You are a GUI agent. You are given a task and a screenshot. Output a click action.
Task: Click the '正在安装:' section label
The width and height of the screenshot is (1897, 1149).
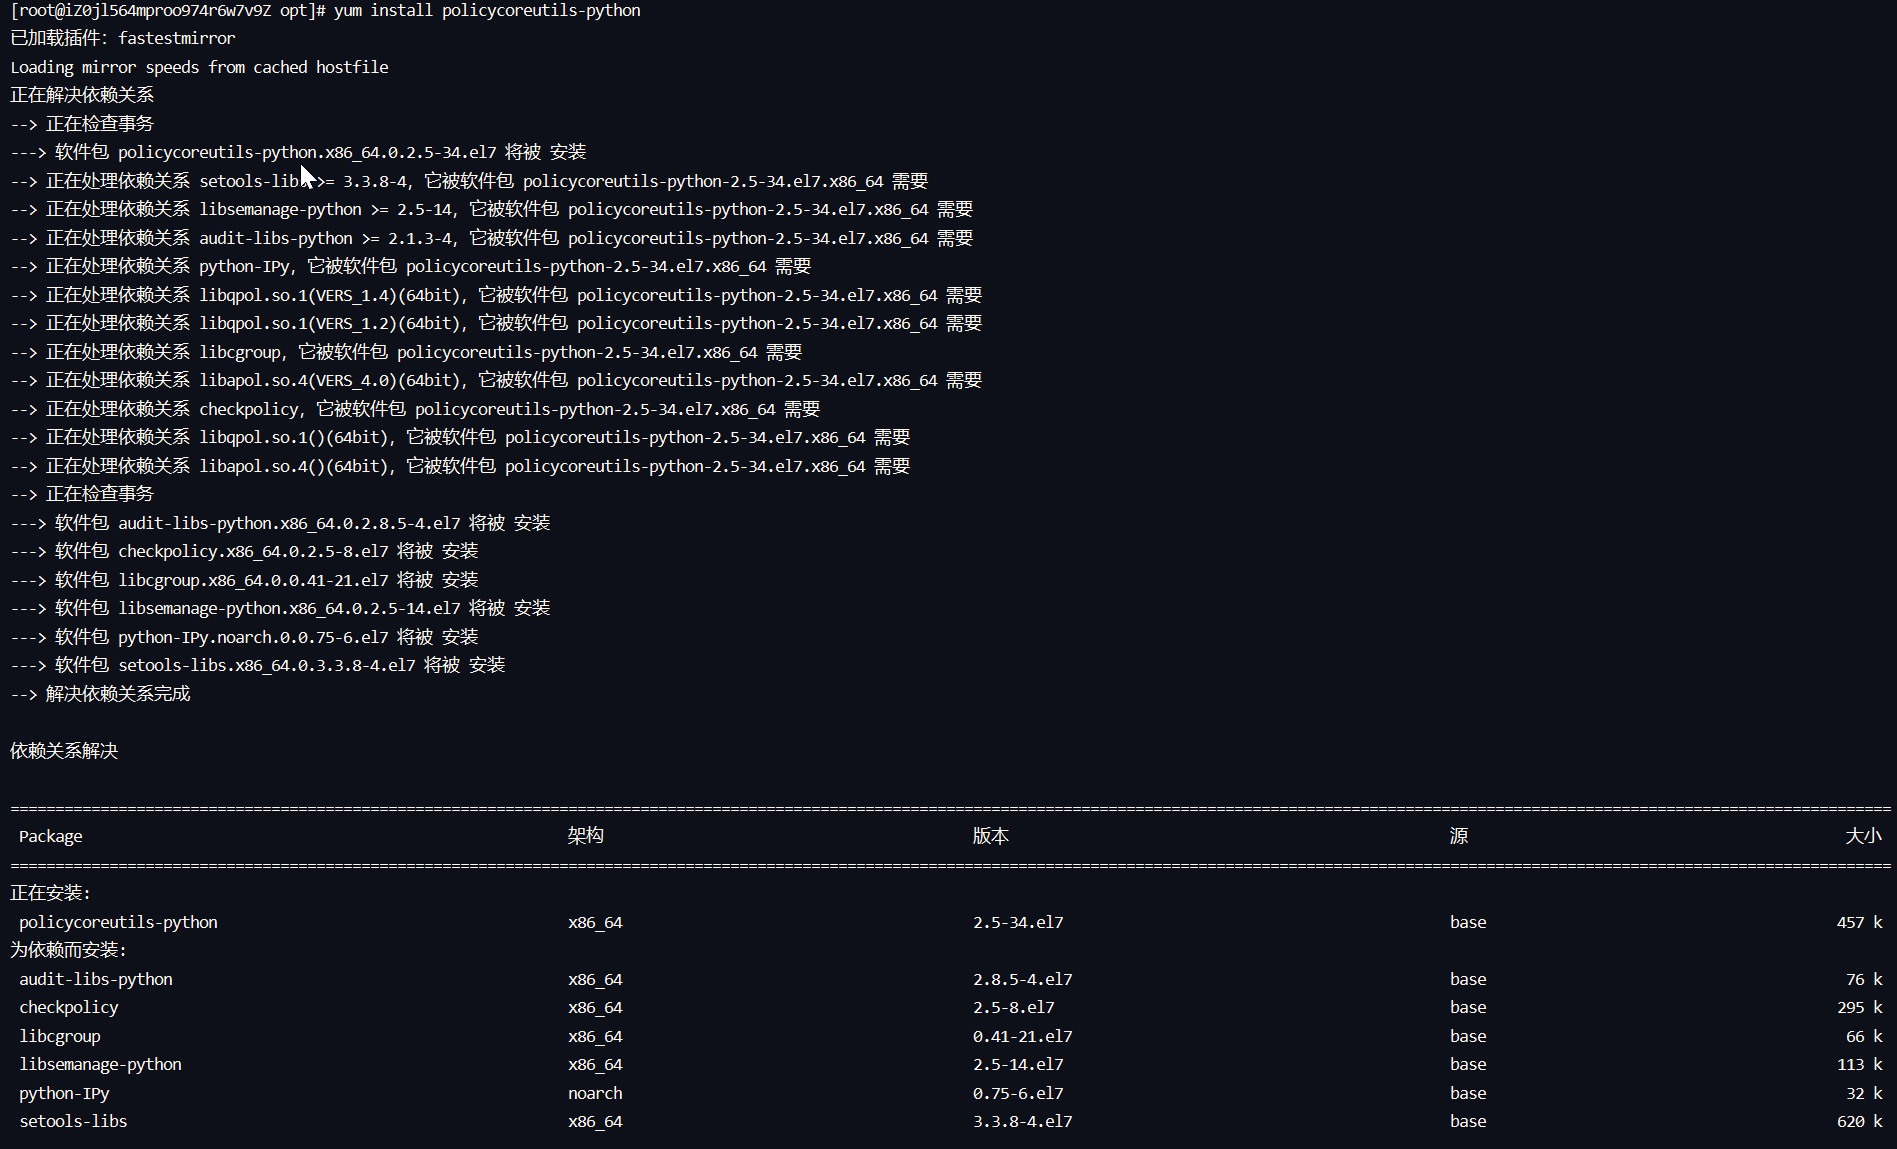click(51, 893)
